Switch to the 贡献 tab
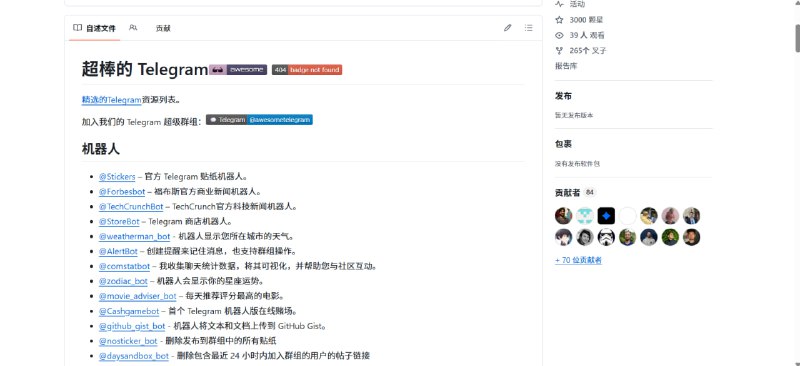This screenshot has width=800, height=366. pos(163,29)
